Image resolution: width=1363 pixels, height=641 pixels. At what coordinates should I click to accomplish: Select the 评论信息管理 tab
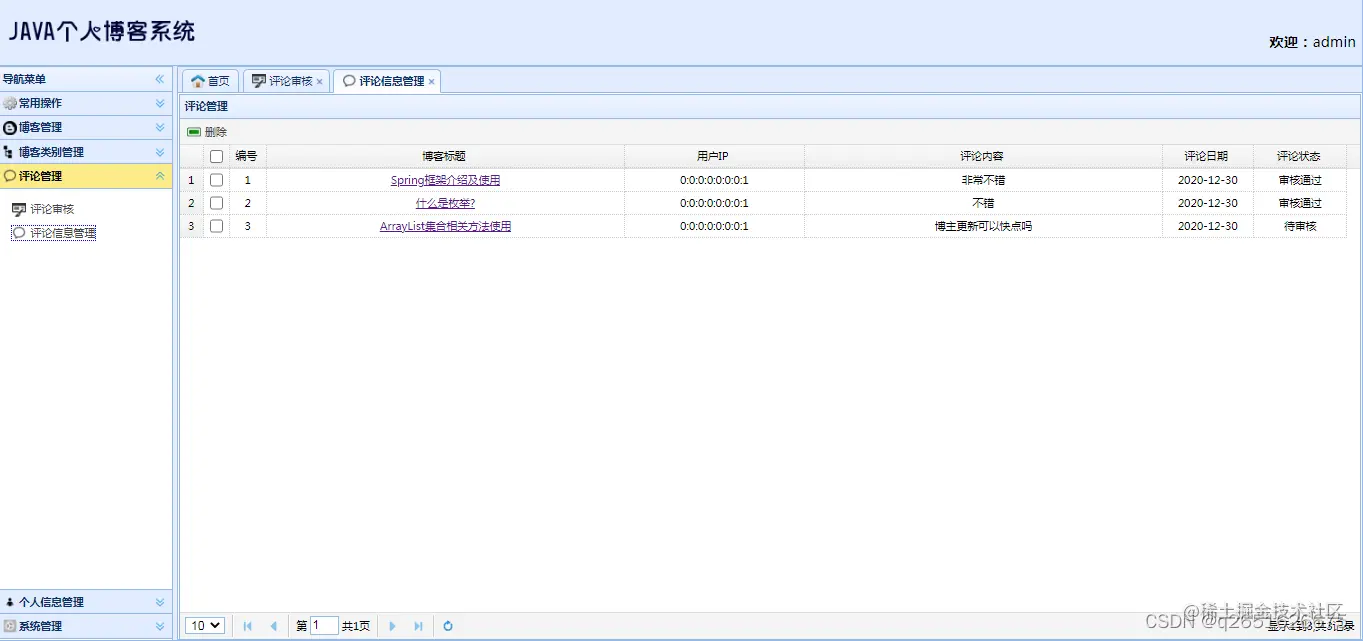386,81
